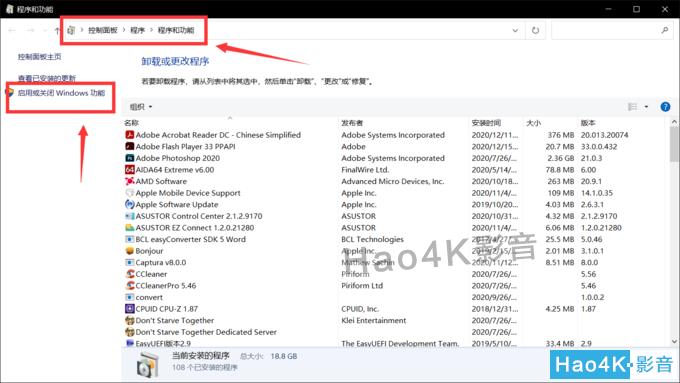The image size is (680, 383).
Task: Select the Piriform Ltd publisher cell
Action: click(x=362, y=285)
